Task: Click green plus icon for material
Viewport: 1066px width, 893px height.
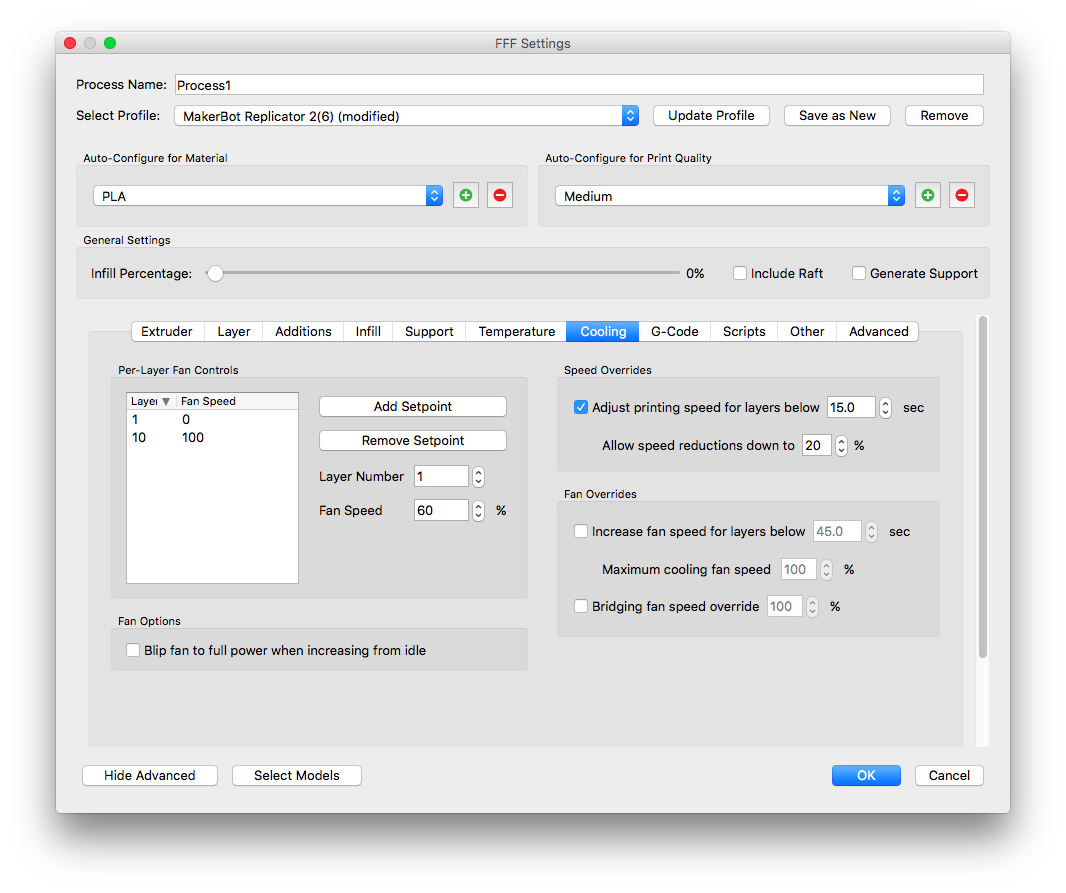Action: 465,196
